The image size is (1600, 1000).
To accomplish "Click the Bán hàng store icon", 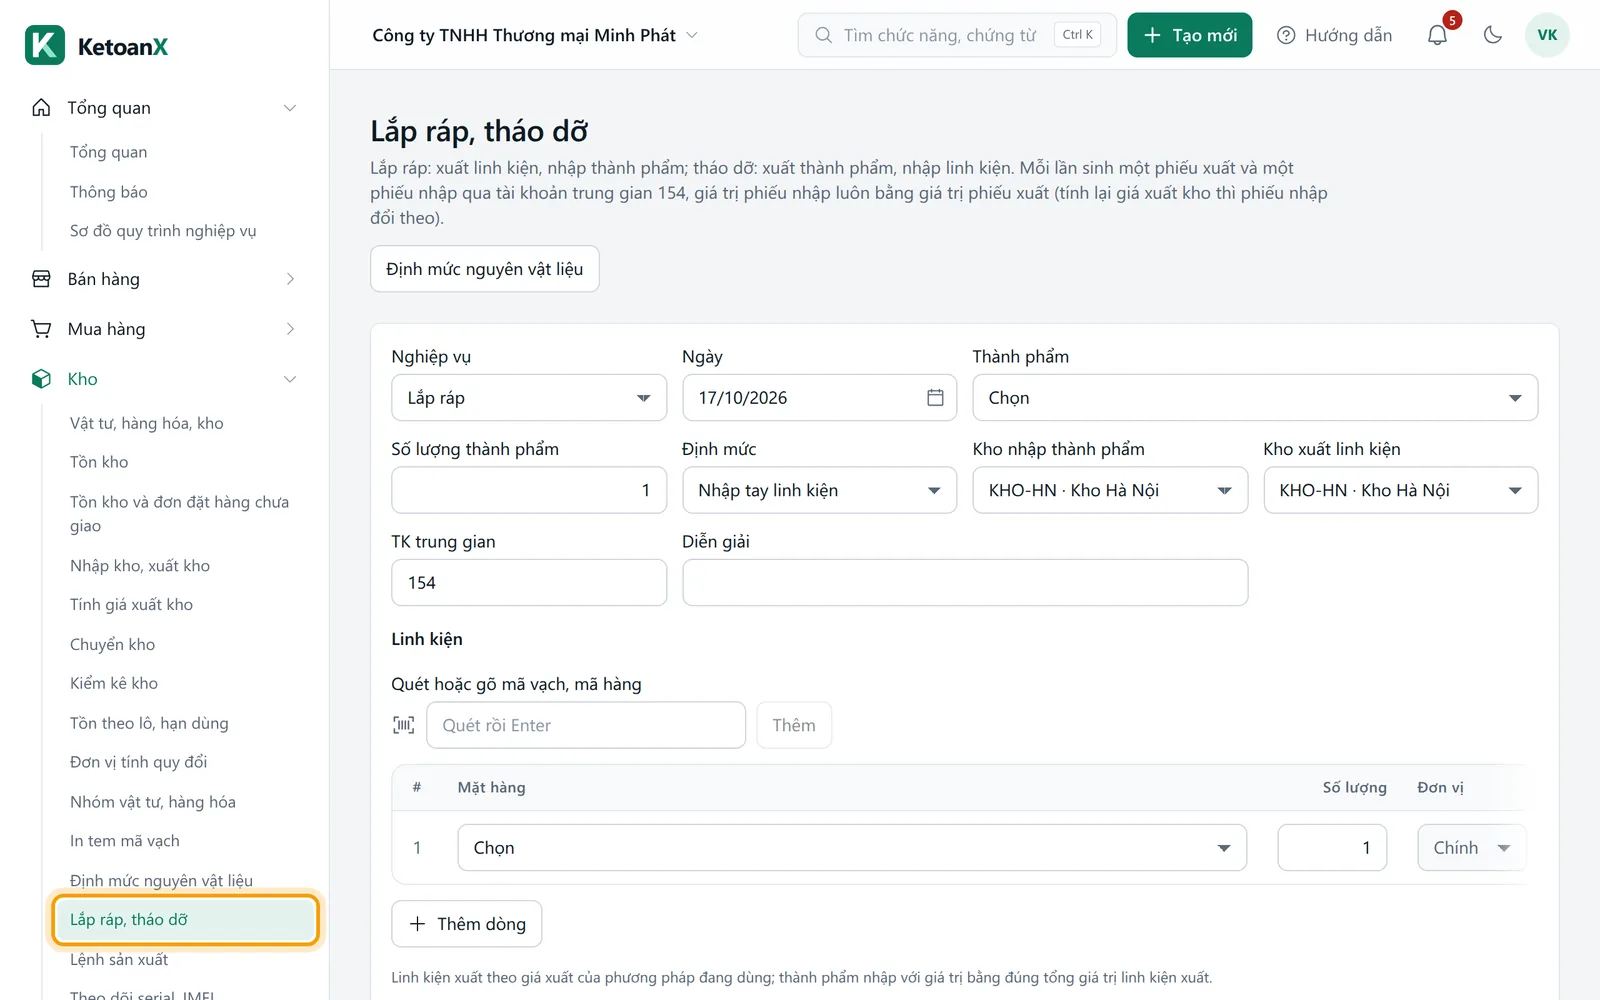I will click(x=41, y=279).
